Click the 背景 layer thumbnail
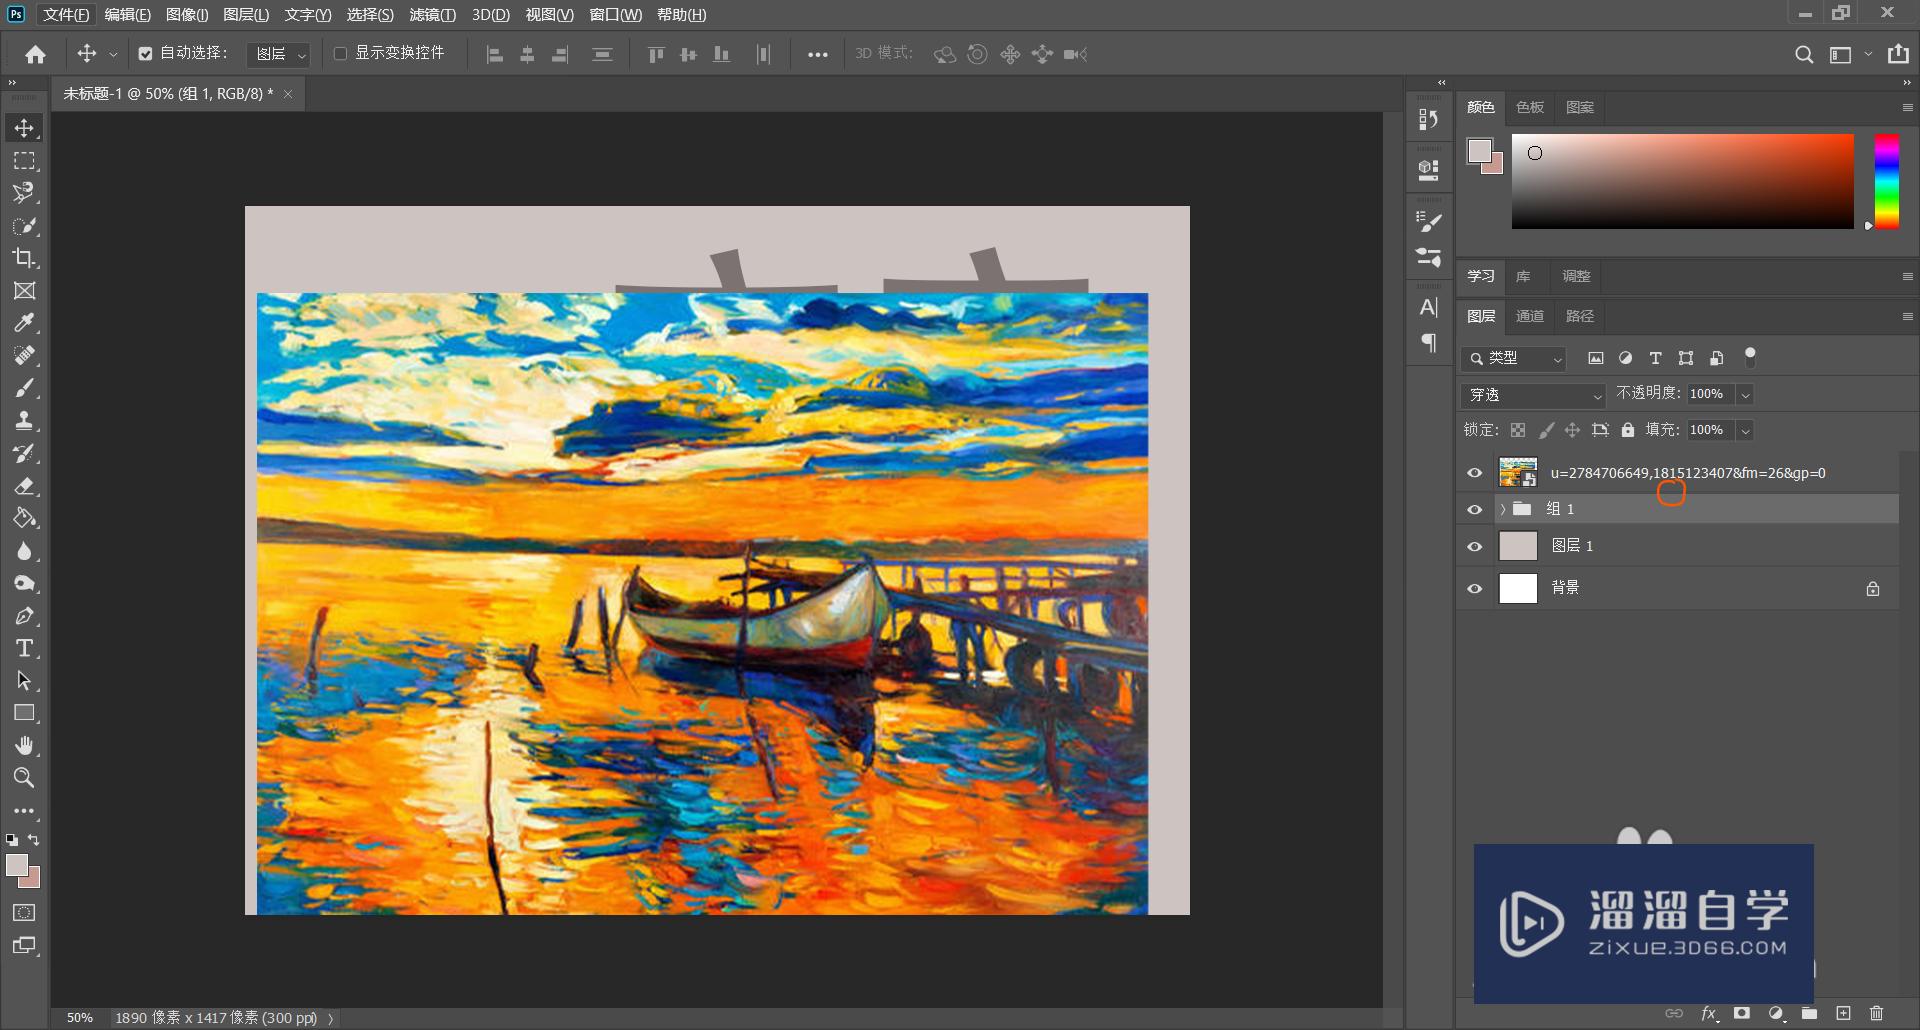 click(1518, 588)
